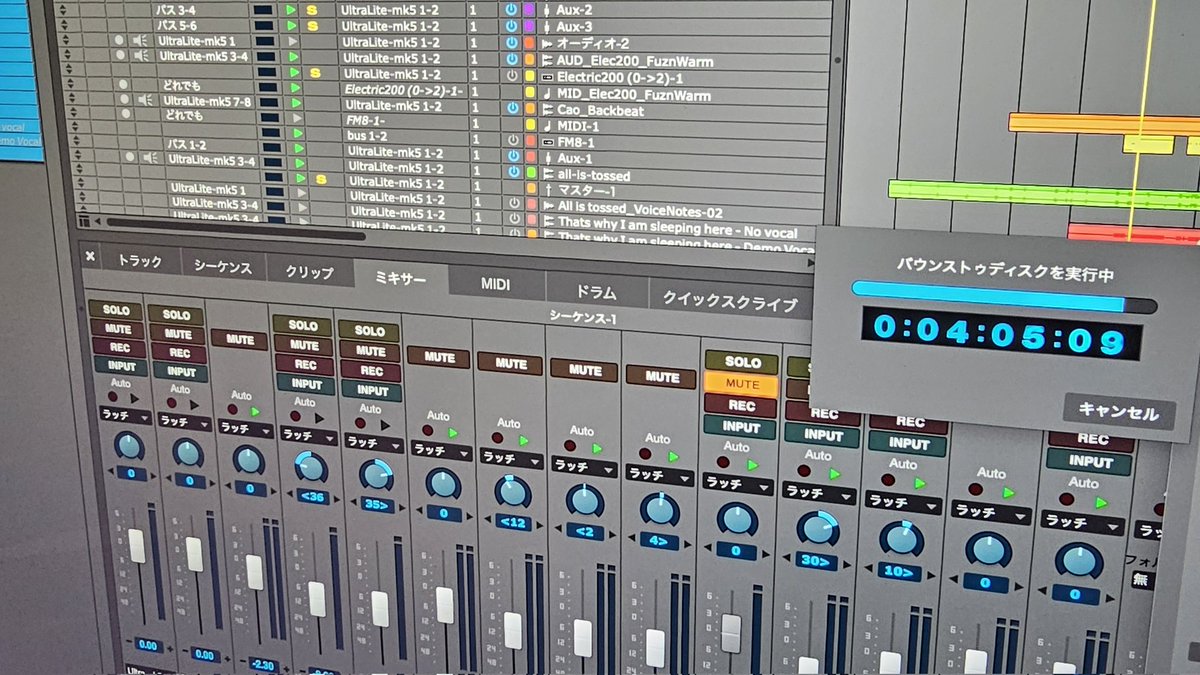This screenshot has width=1200, height=675.
Task: Click the 0:04:05:09 bounce time display
Action: 1001,335
